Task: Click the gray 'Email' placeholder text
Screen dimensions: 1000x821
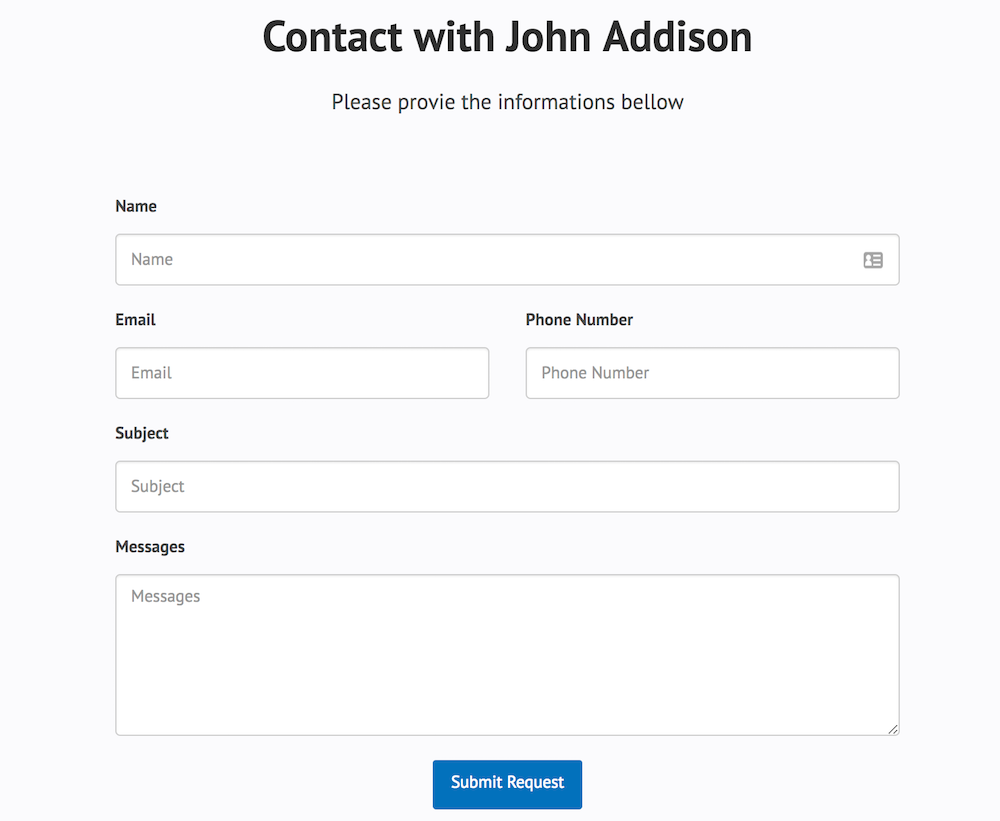Action: pos(152,373)
